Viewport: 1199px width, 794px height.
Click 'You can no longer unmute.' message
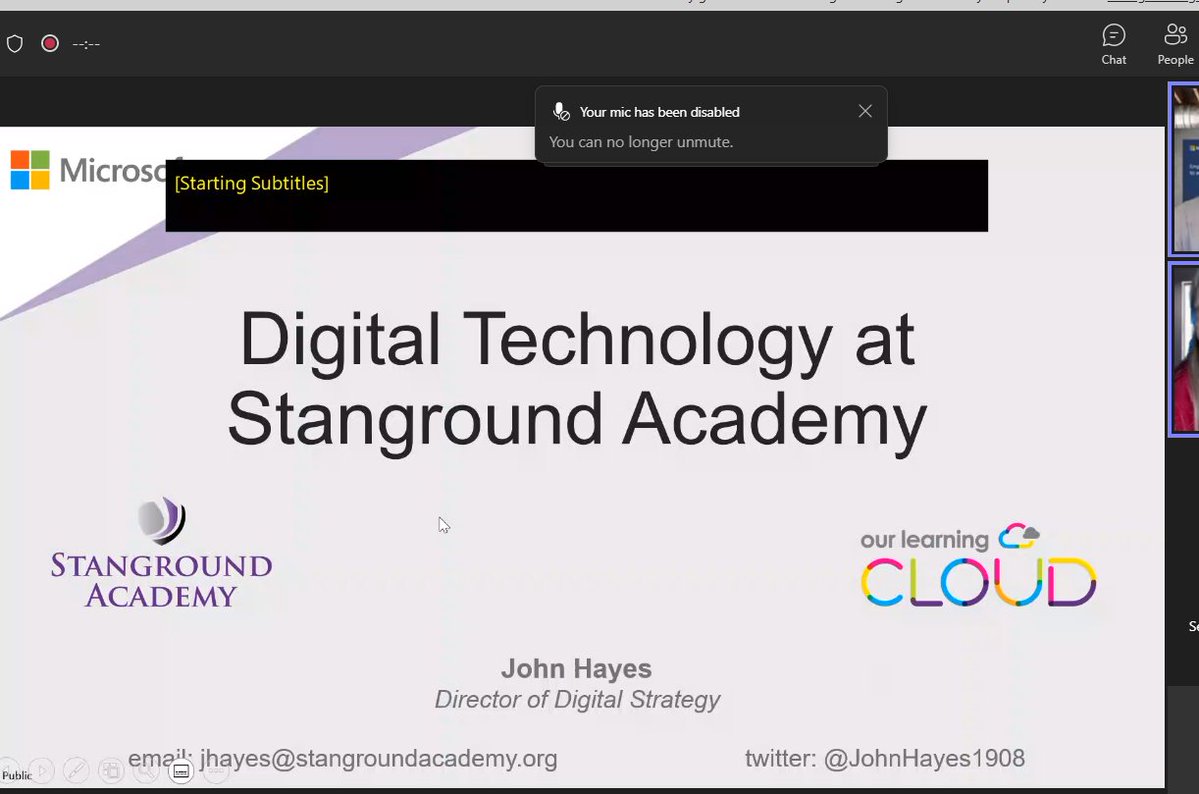641,142
